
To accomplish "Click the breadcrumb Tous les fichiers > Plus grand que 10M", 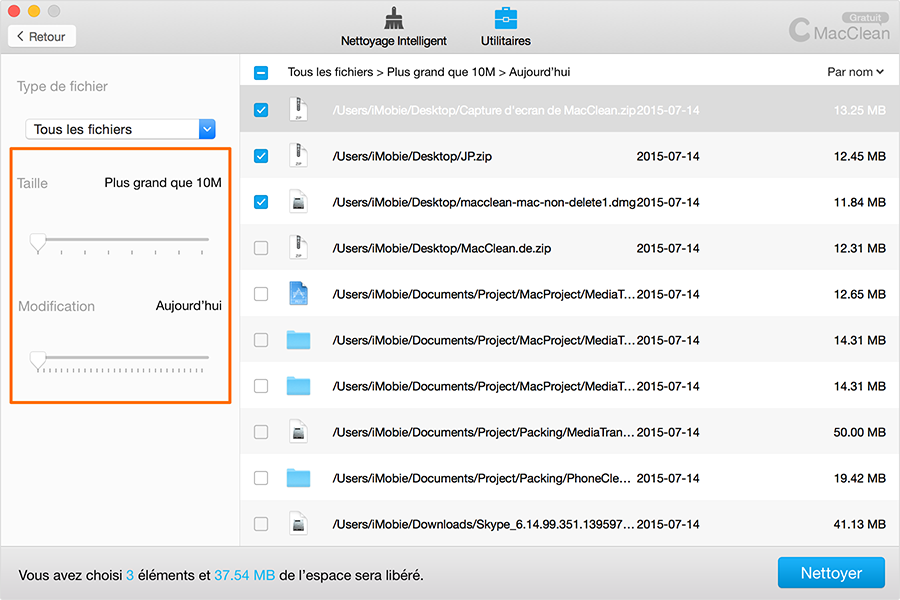I will point(391,72).
